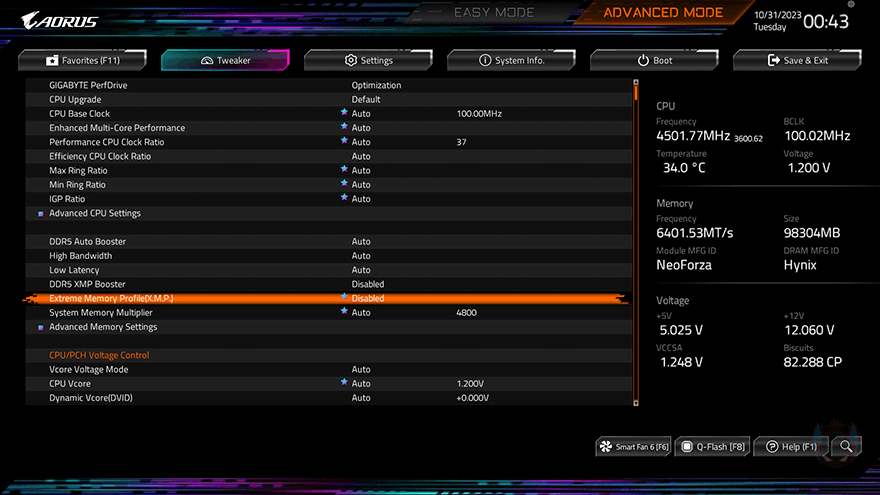
Task: Click CPU Frequency 4501.77MHz readout
Action: [x=693, y=136]
